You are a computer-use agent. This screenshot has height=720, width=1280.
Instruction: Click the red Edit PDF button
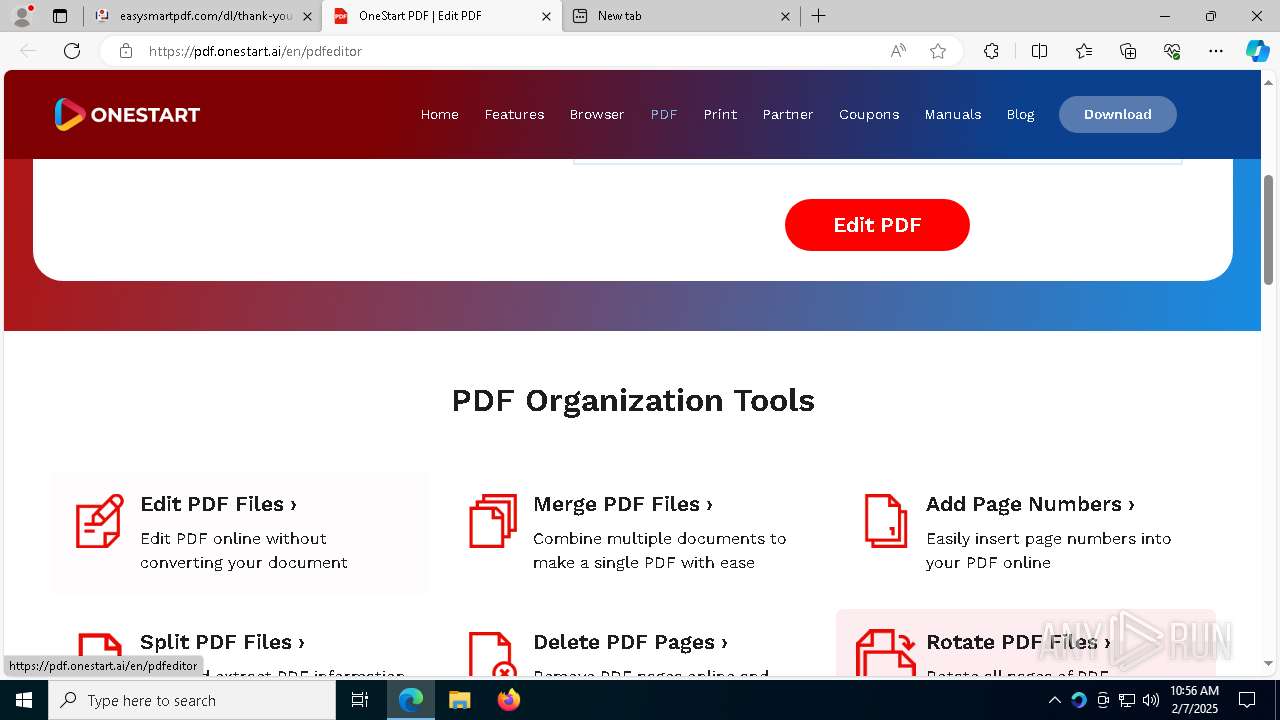tap(877, 225)
